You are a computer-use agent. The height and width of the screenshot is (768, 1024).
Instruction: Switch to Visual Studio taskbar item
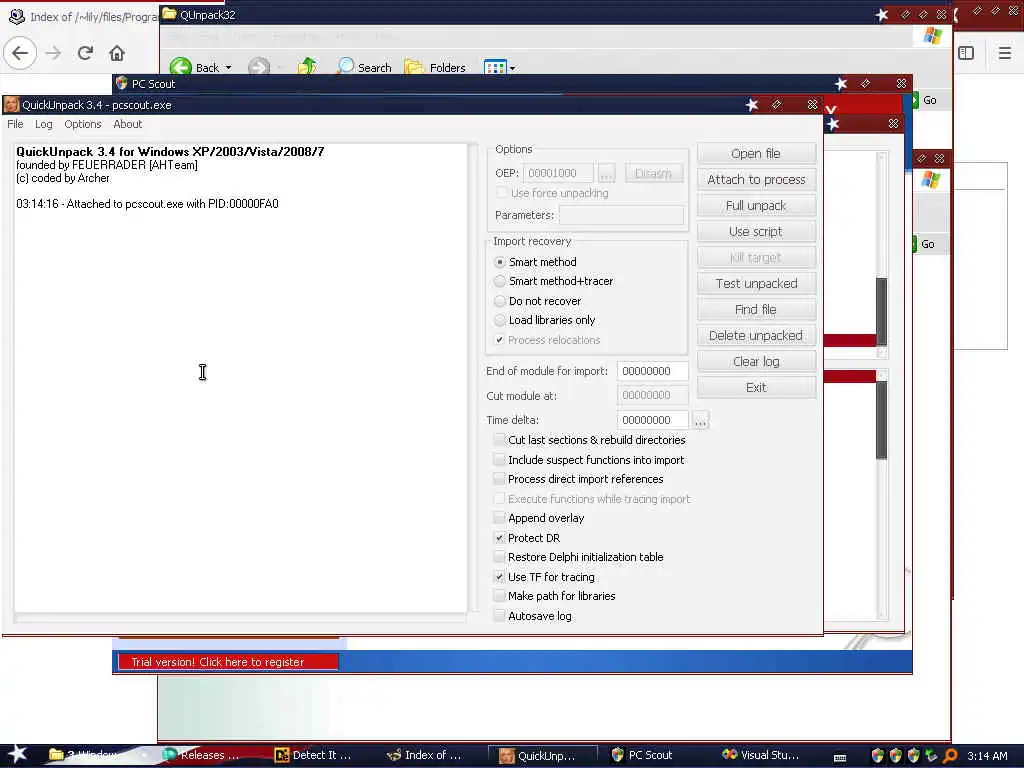pos(760,755)
